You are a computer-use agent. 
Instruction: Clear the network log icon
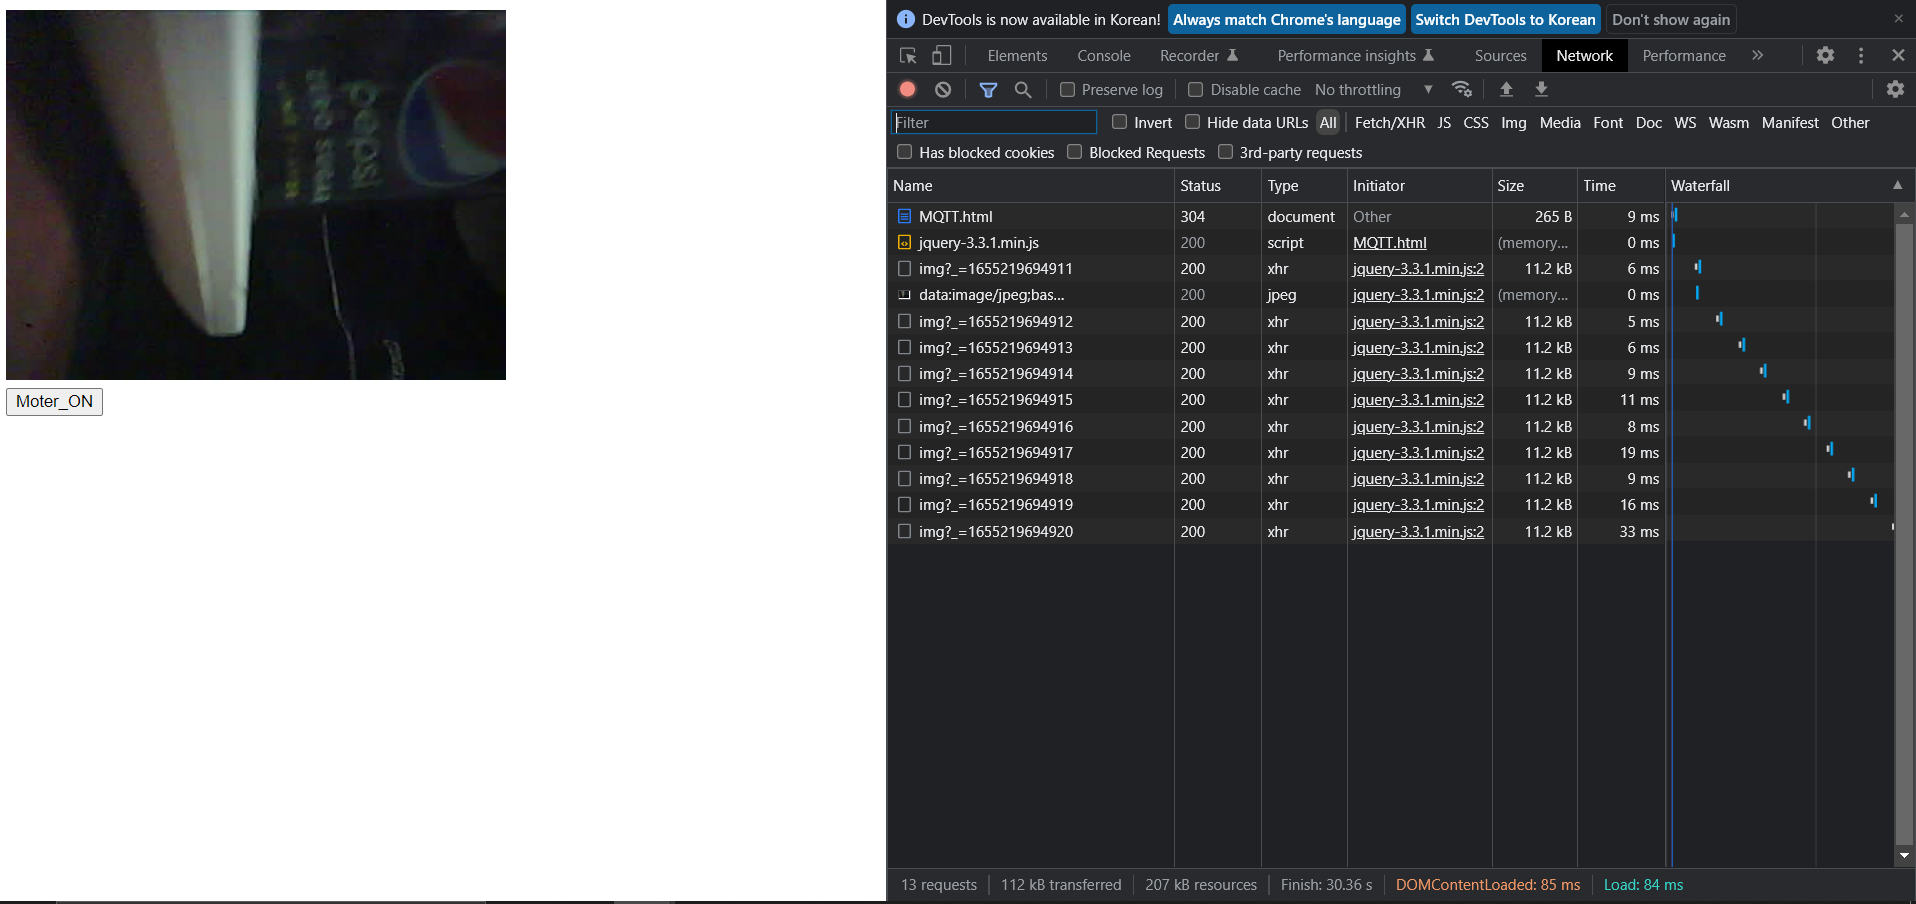pyautogui.click(x=943, y=89)
